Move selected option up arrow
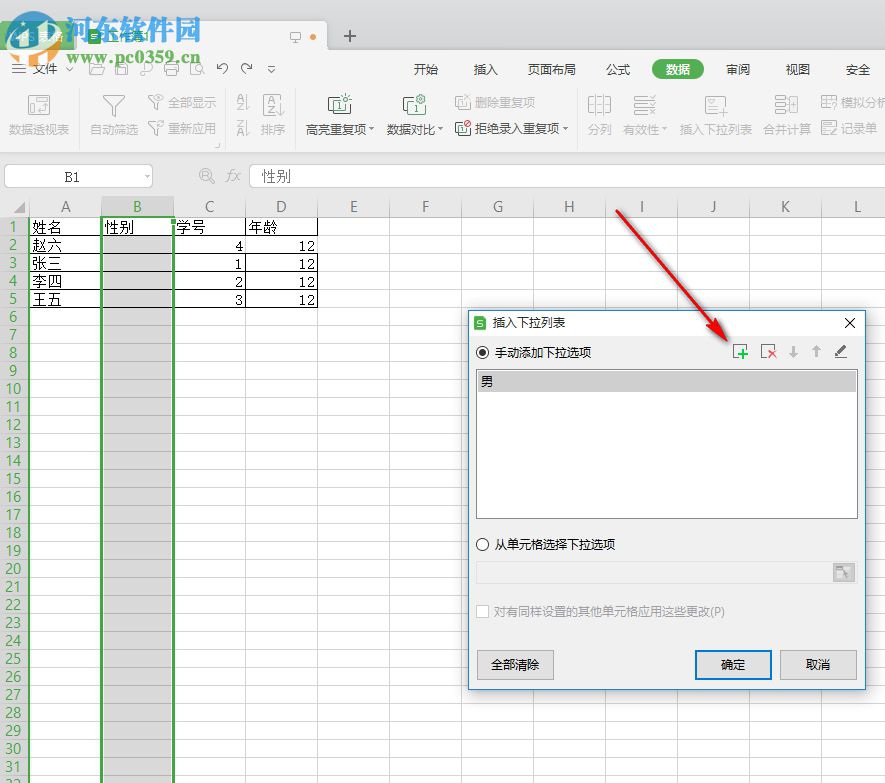The image size is (885, 783). click(x=816, y=352)
